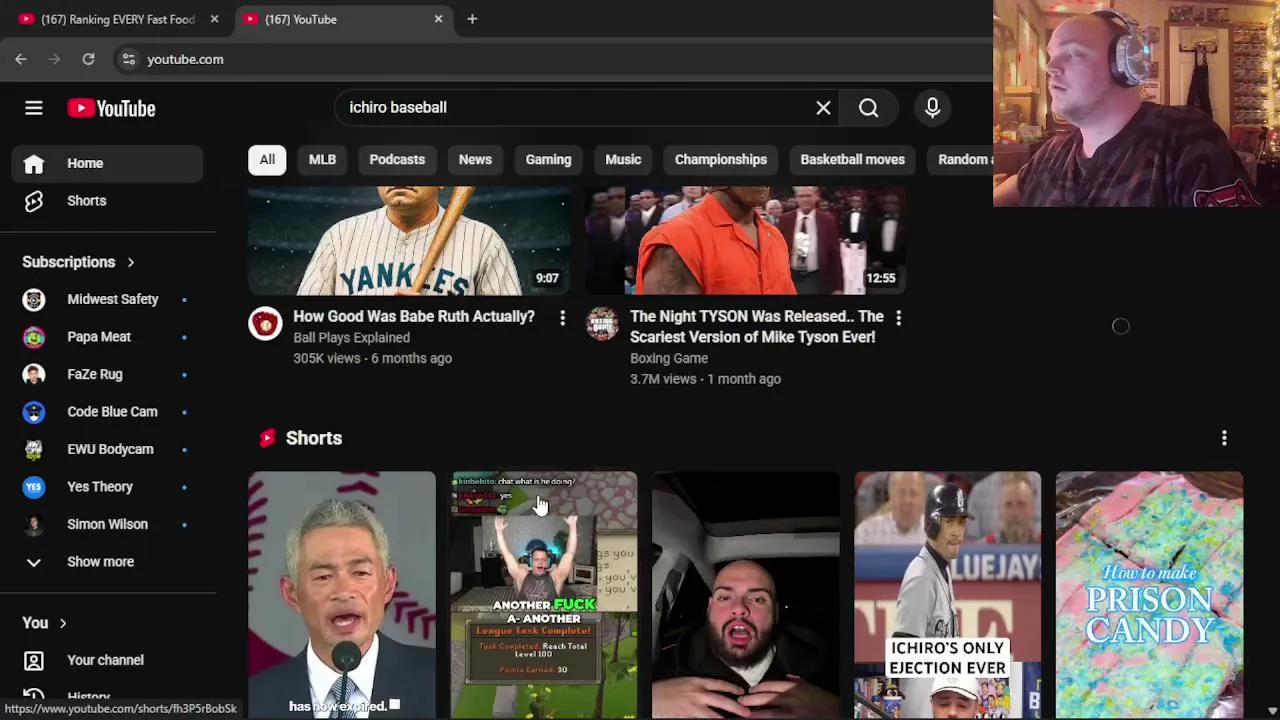Open options for Babe Ruth video
This screenshot has height=720, width=1280.
[562, 318]
